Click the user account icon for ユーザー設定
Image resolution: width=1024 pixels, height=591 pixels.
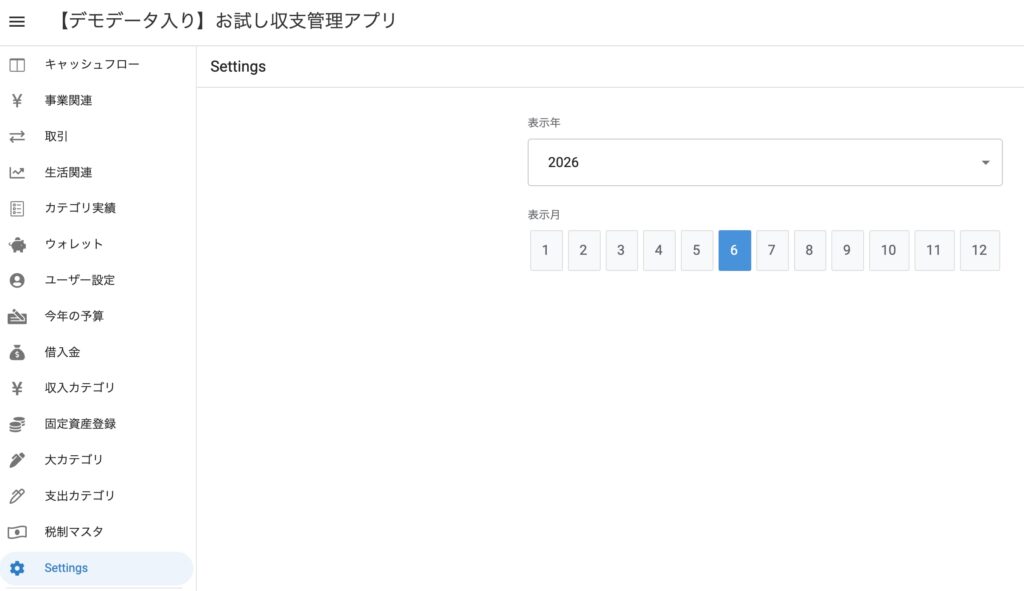[17, 280]
